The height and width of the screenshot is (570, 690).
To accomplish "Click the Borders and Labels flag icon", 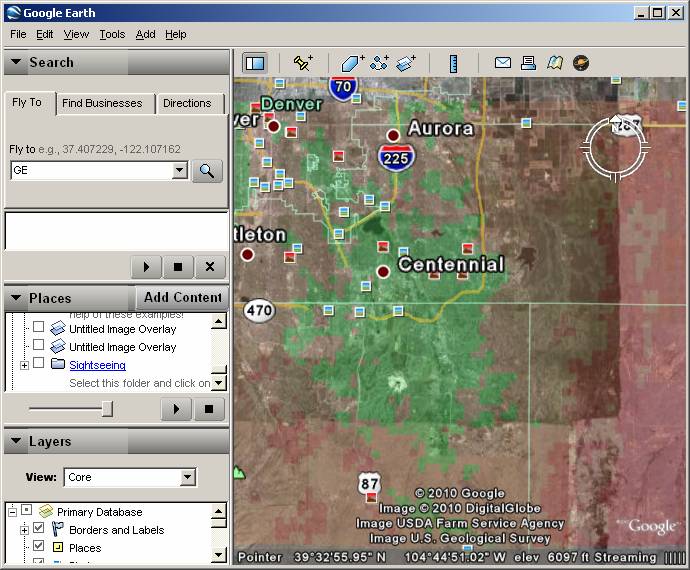I will [x=58, y=529].
